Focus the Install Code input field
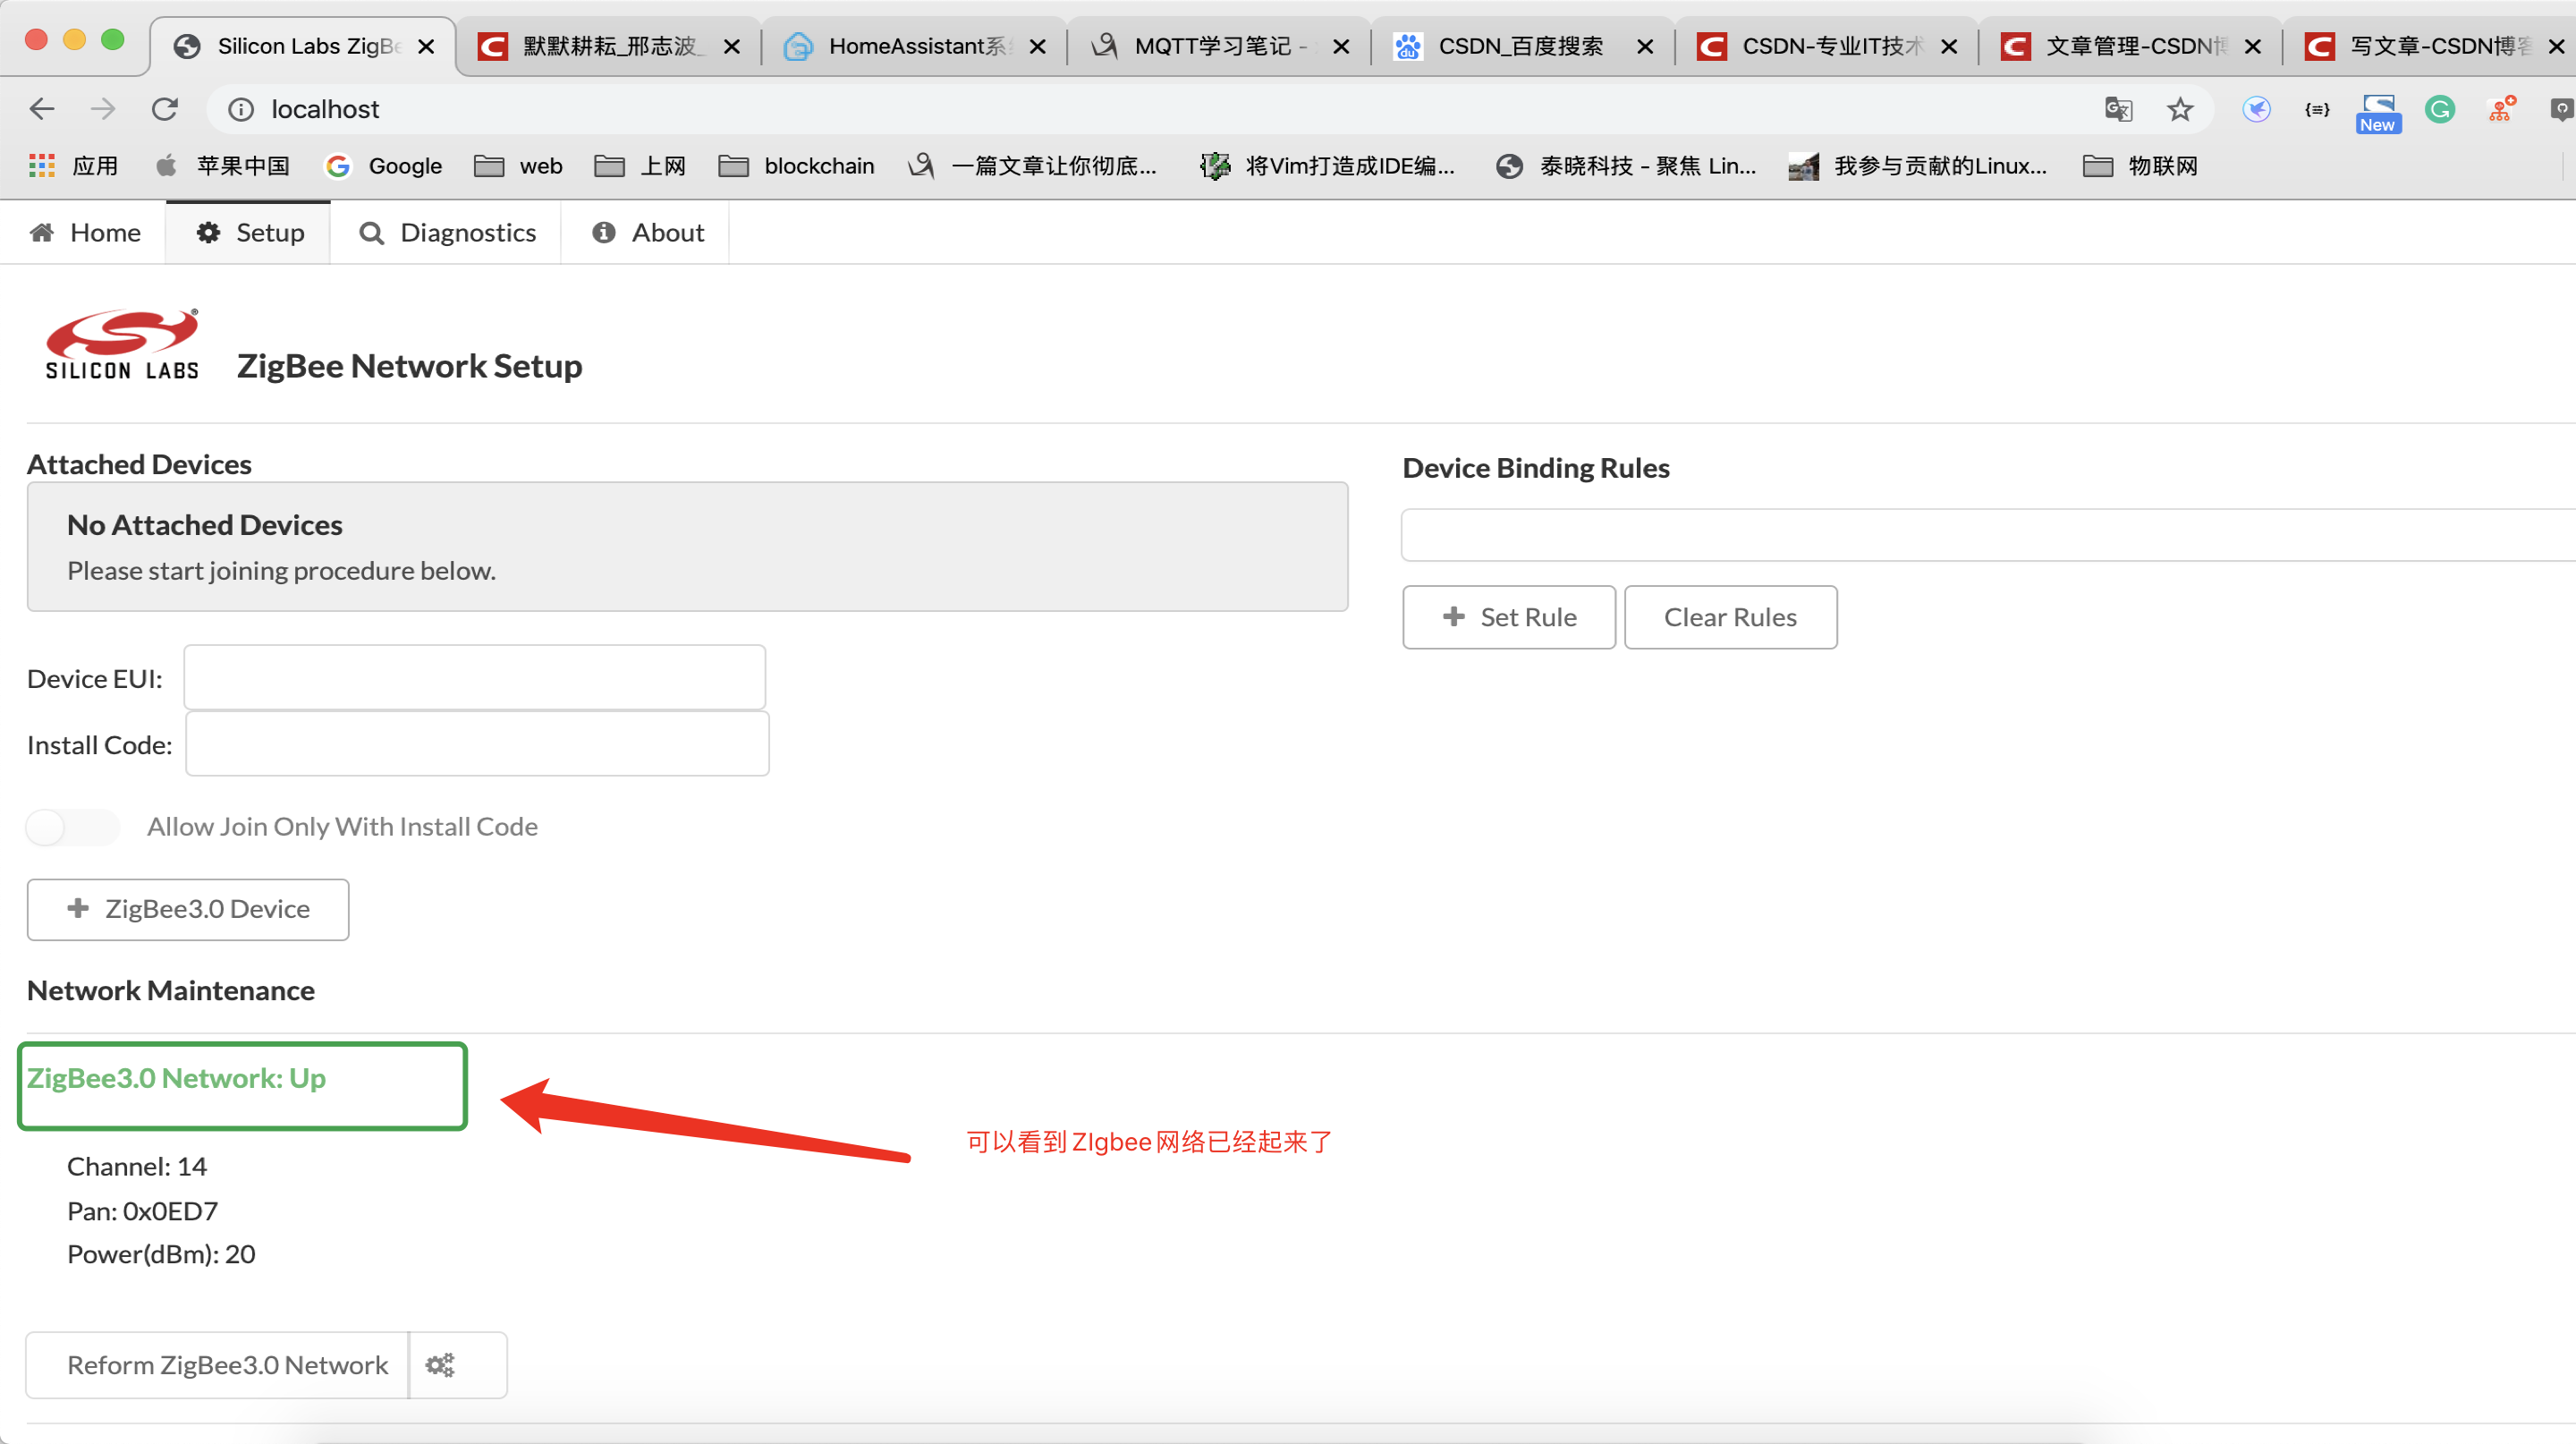The height and width of the screenshot is (1444, 2576). 477,743
